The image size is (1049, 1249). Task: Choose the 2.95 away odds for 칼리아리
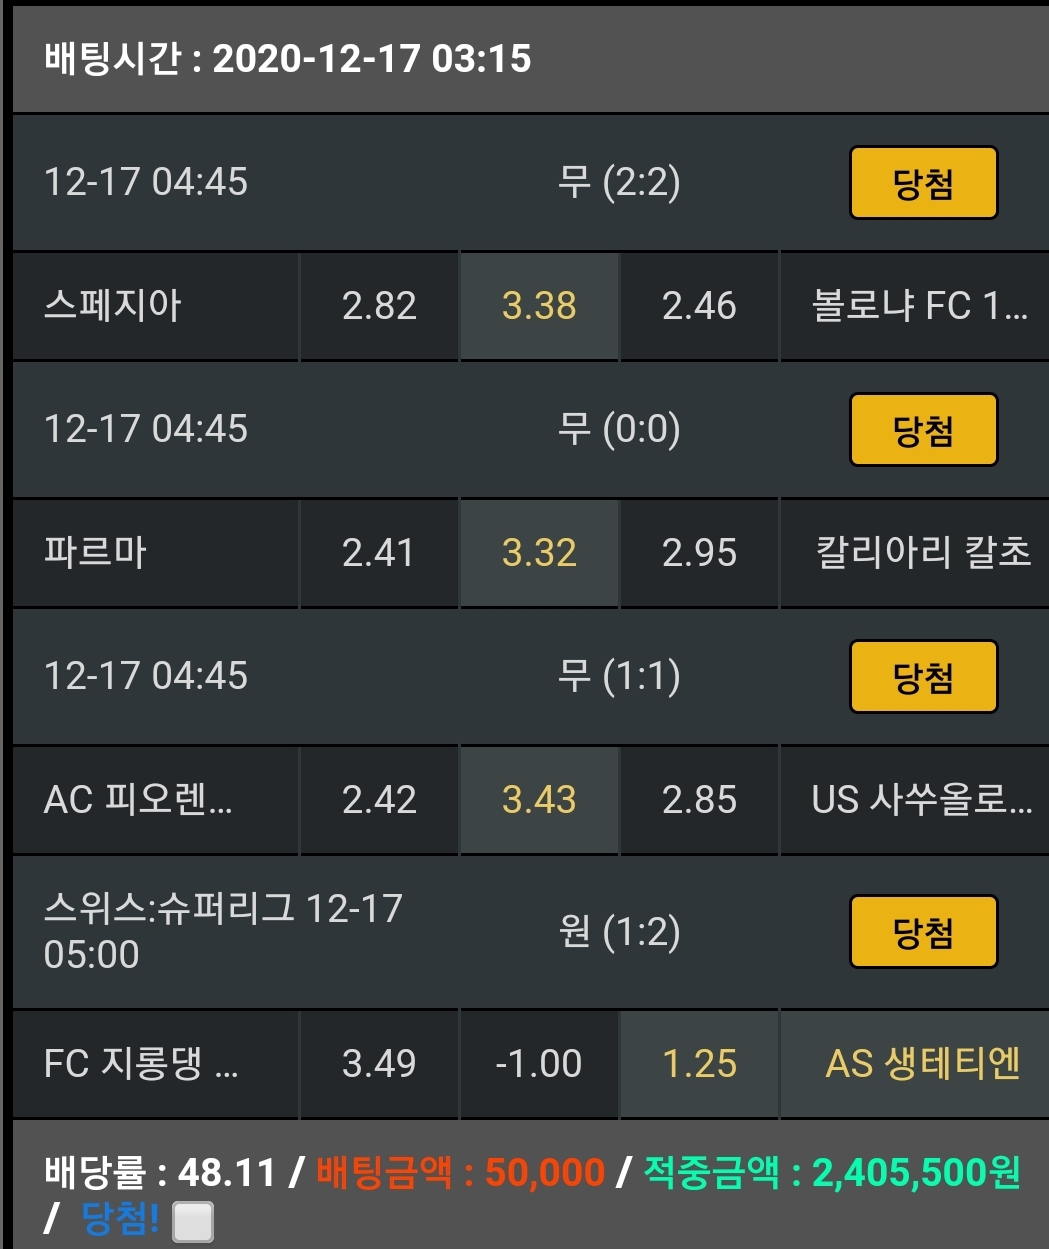[699, 553]
